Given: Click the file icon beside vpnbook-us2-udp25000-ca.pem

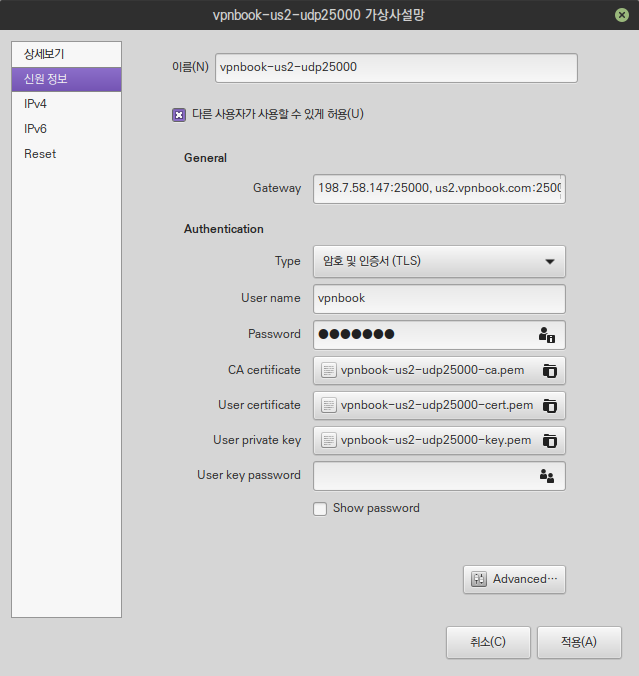Looking at the screenshot, I should [x=328, y=371].
